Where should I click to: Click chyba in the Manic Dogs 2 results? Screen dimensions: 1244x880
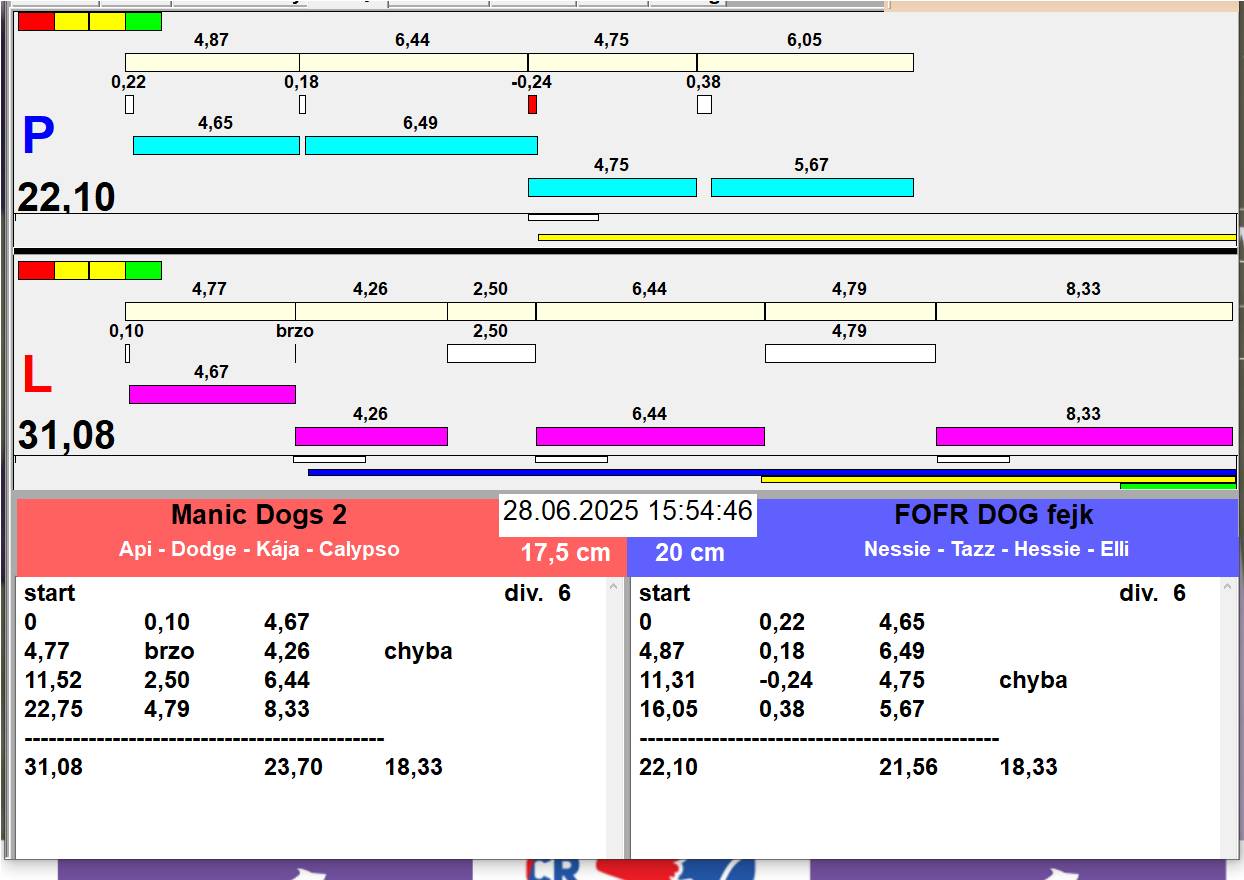point(418,651)
